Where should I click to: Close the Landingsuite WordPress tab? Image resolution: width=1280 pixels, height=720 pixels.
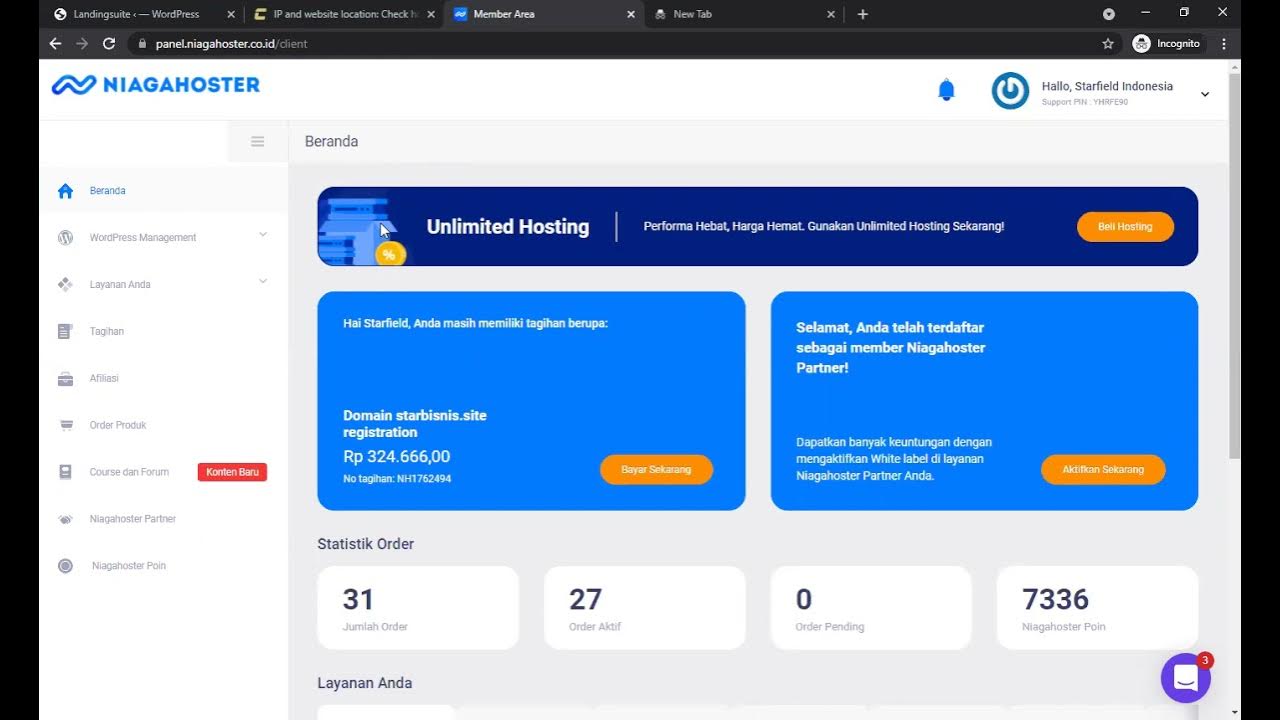[x=231, y=14]
